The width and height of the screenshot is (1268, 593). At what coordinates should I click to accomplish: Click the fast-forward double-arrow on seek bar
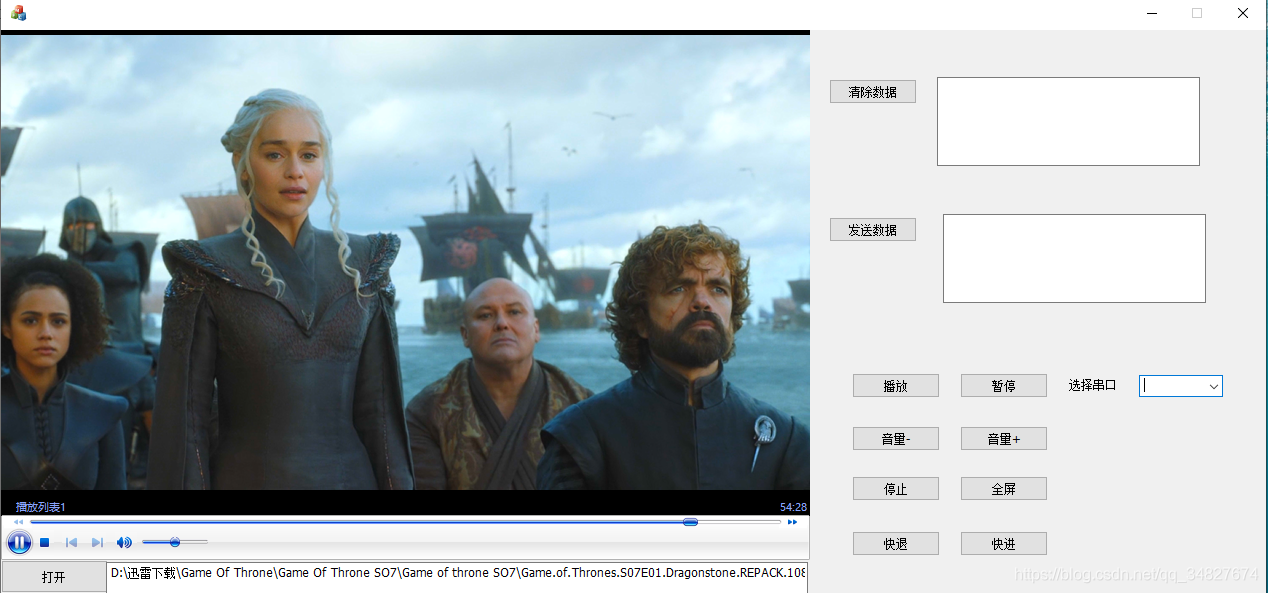coord(793,522)
